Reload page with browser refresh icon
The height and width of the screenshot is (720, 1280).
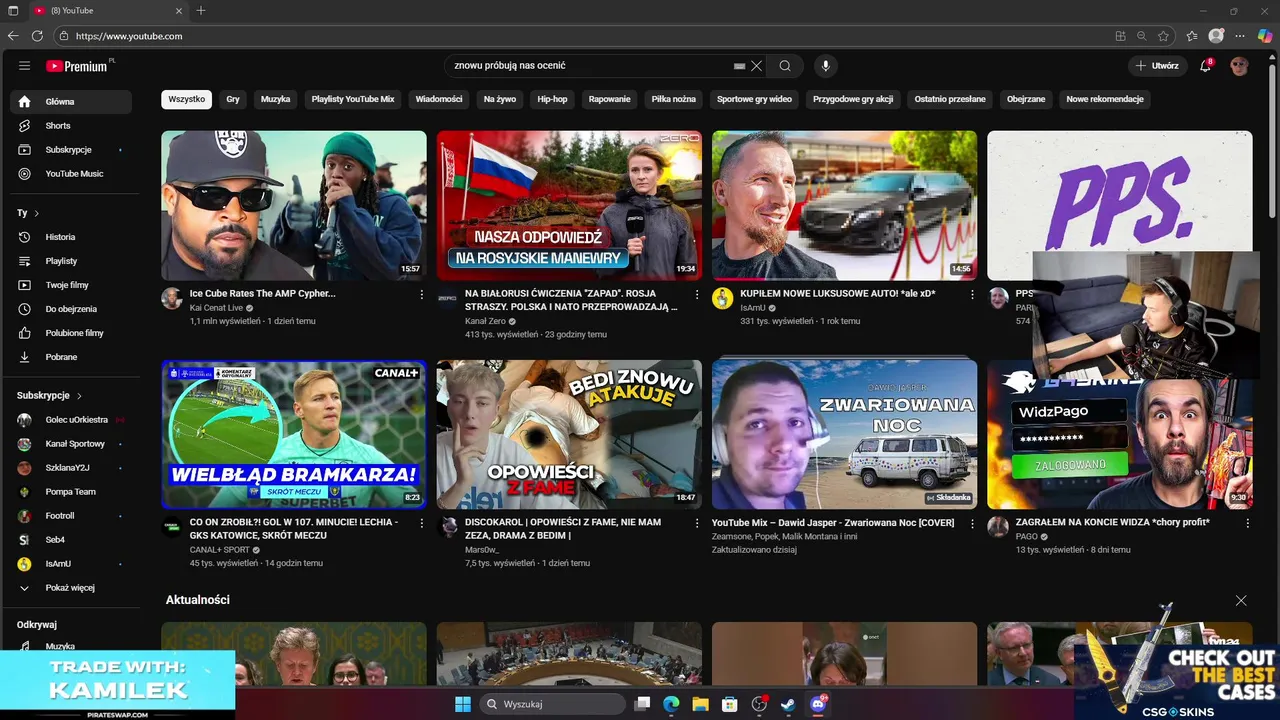click(37, 36)
